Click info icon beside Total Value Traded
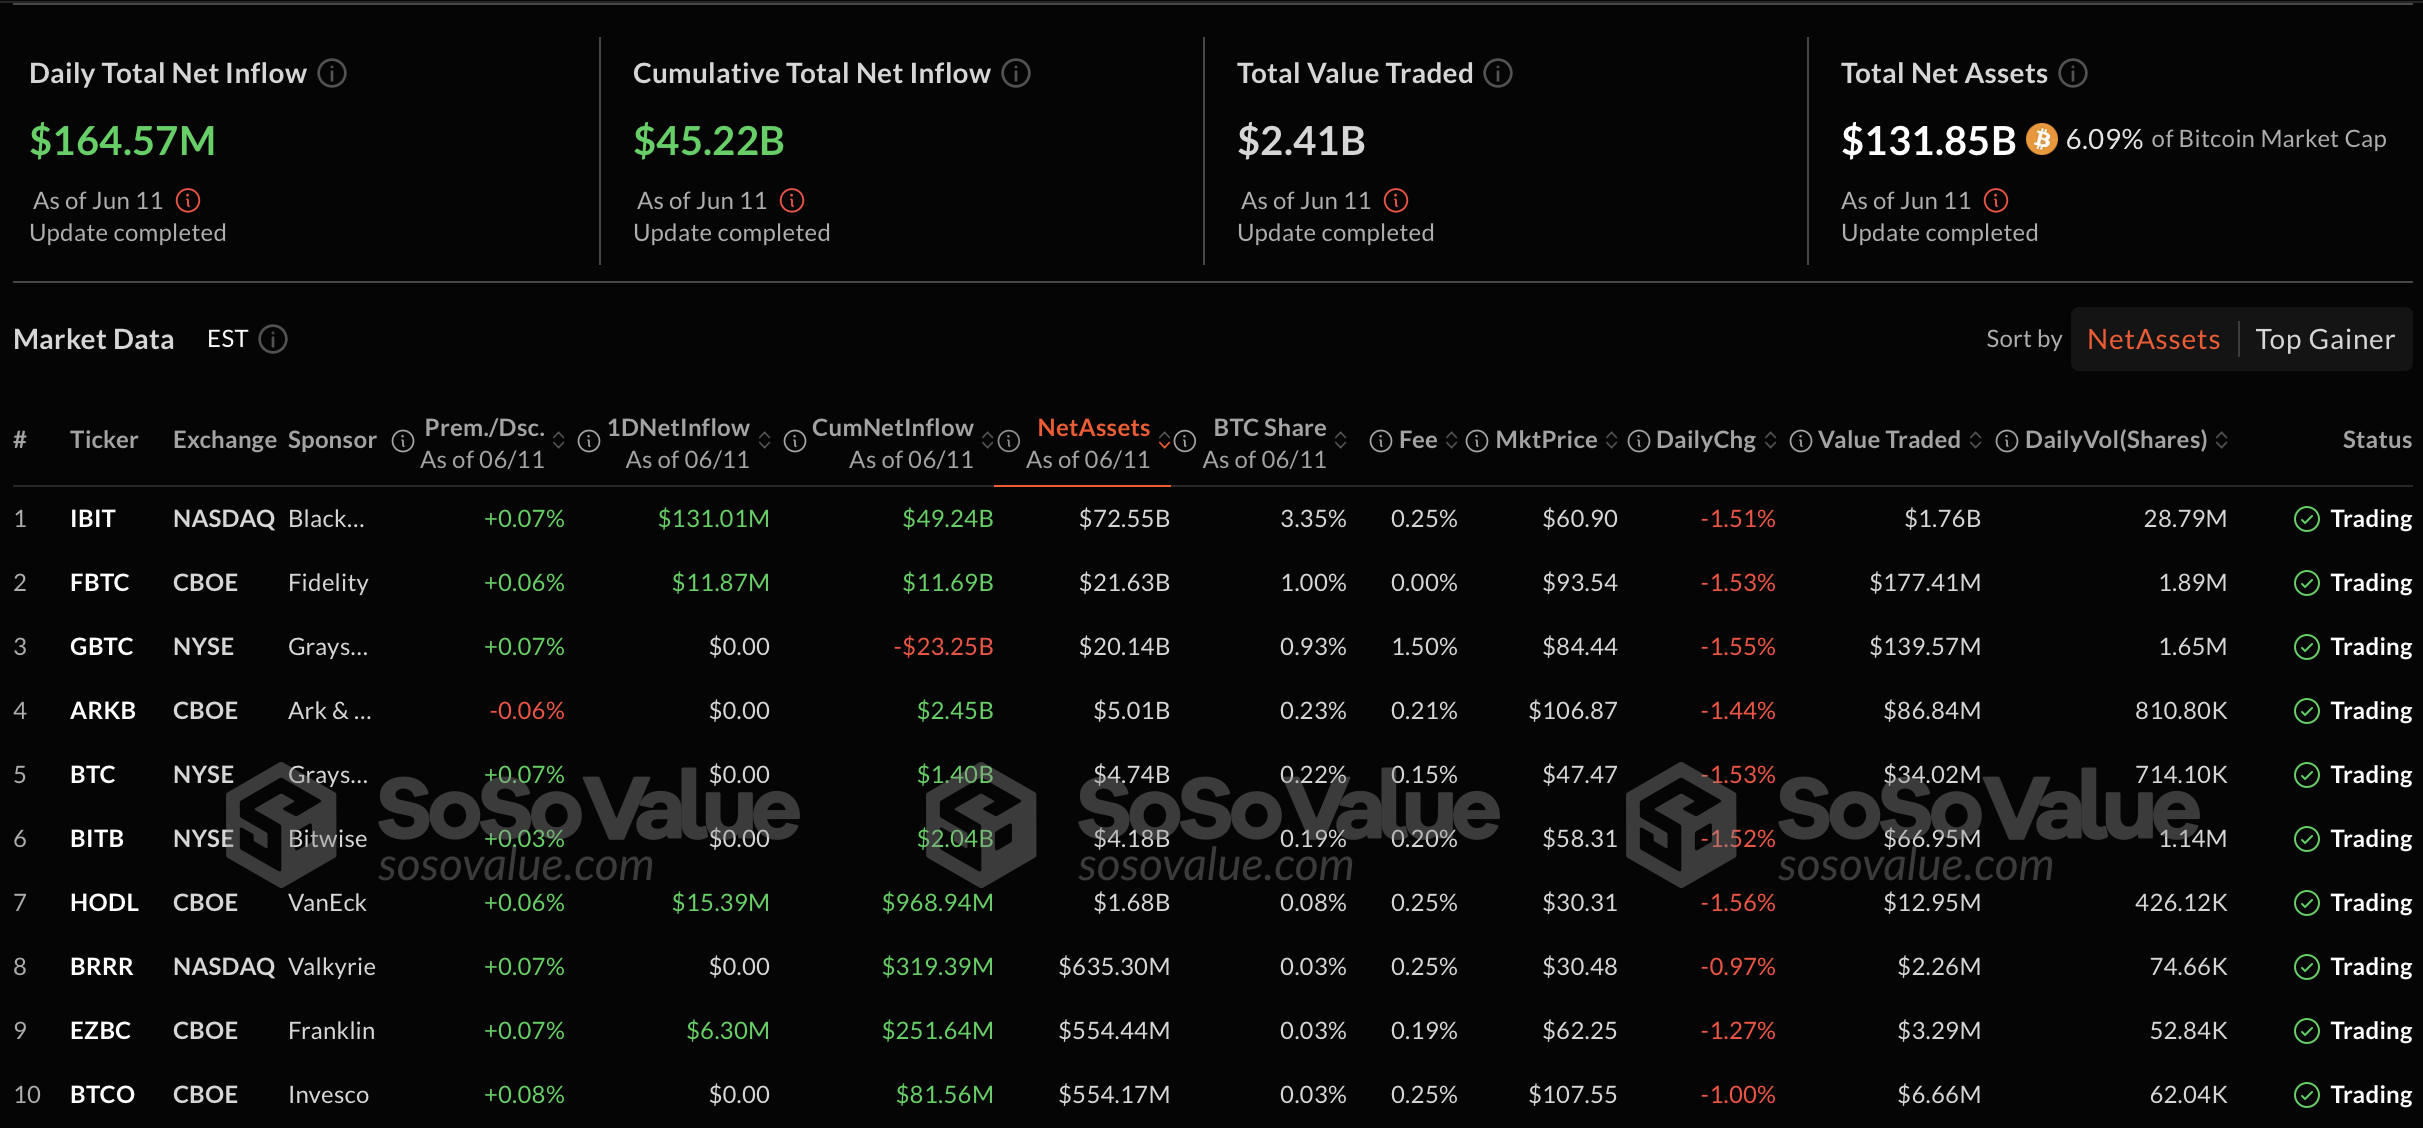 click(1498, 73)
